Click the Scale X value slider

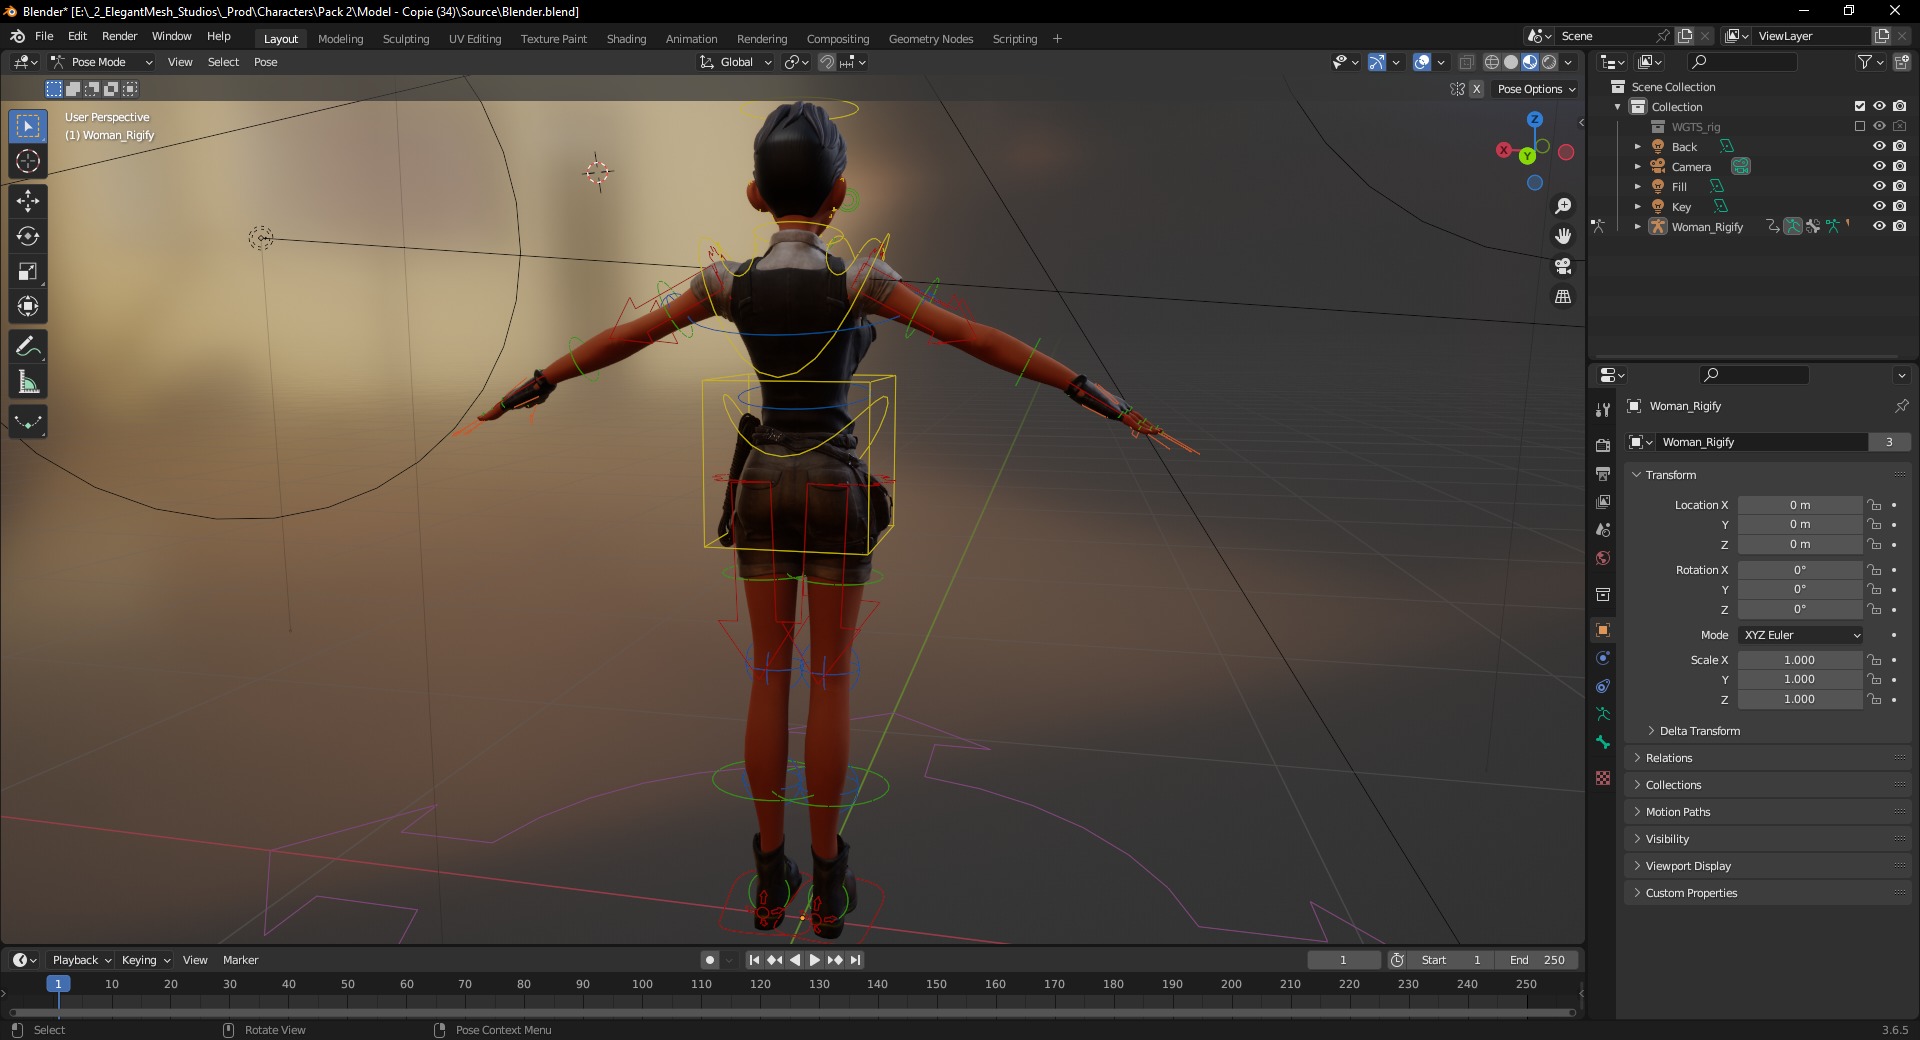pyautogui.click(x=1799, y=660)
